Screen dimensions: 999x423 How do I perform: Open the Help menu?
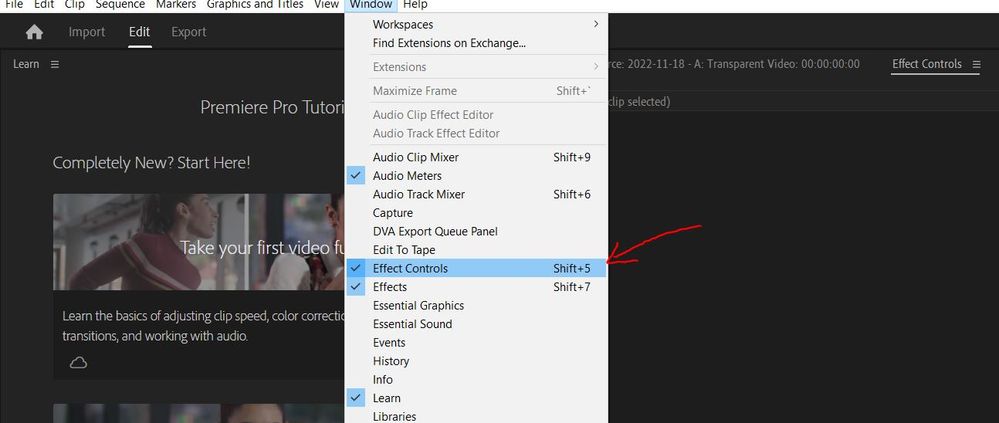point(415,5)
